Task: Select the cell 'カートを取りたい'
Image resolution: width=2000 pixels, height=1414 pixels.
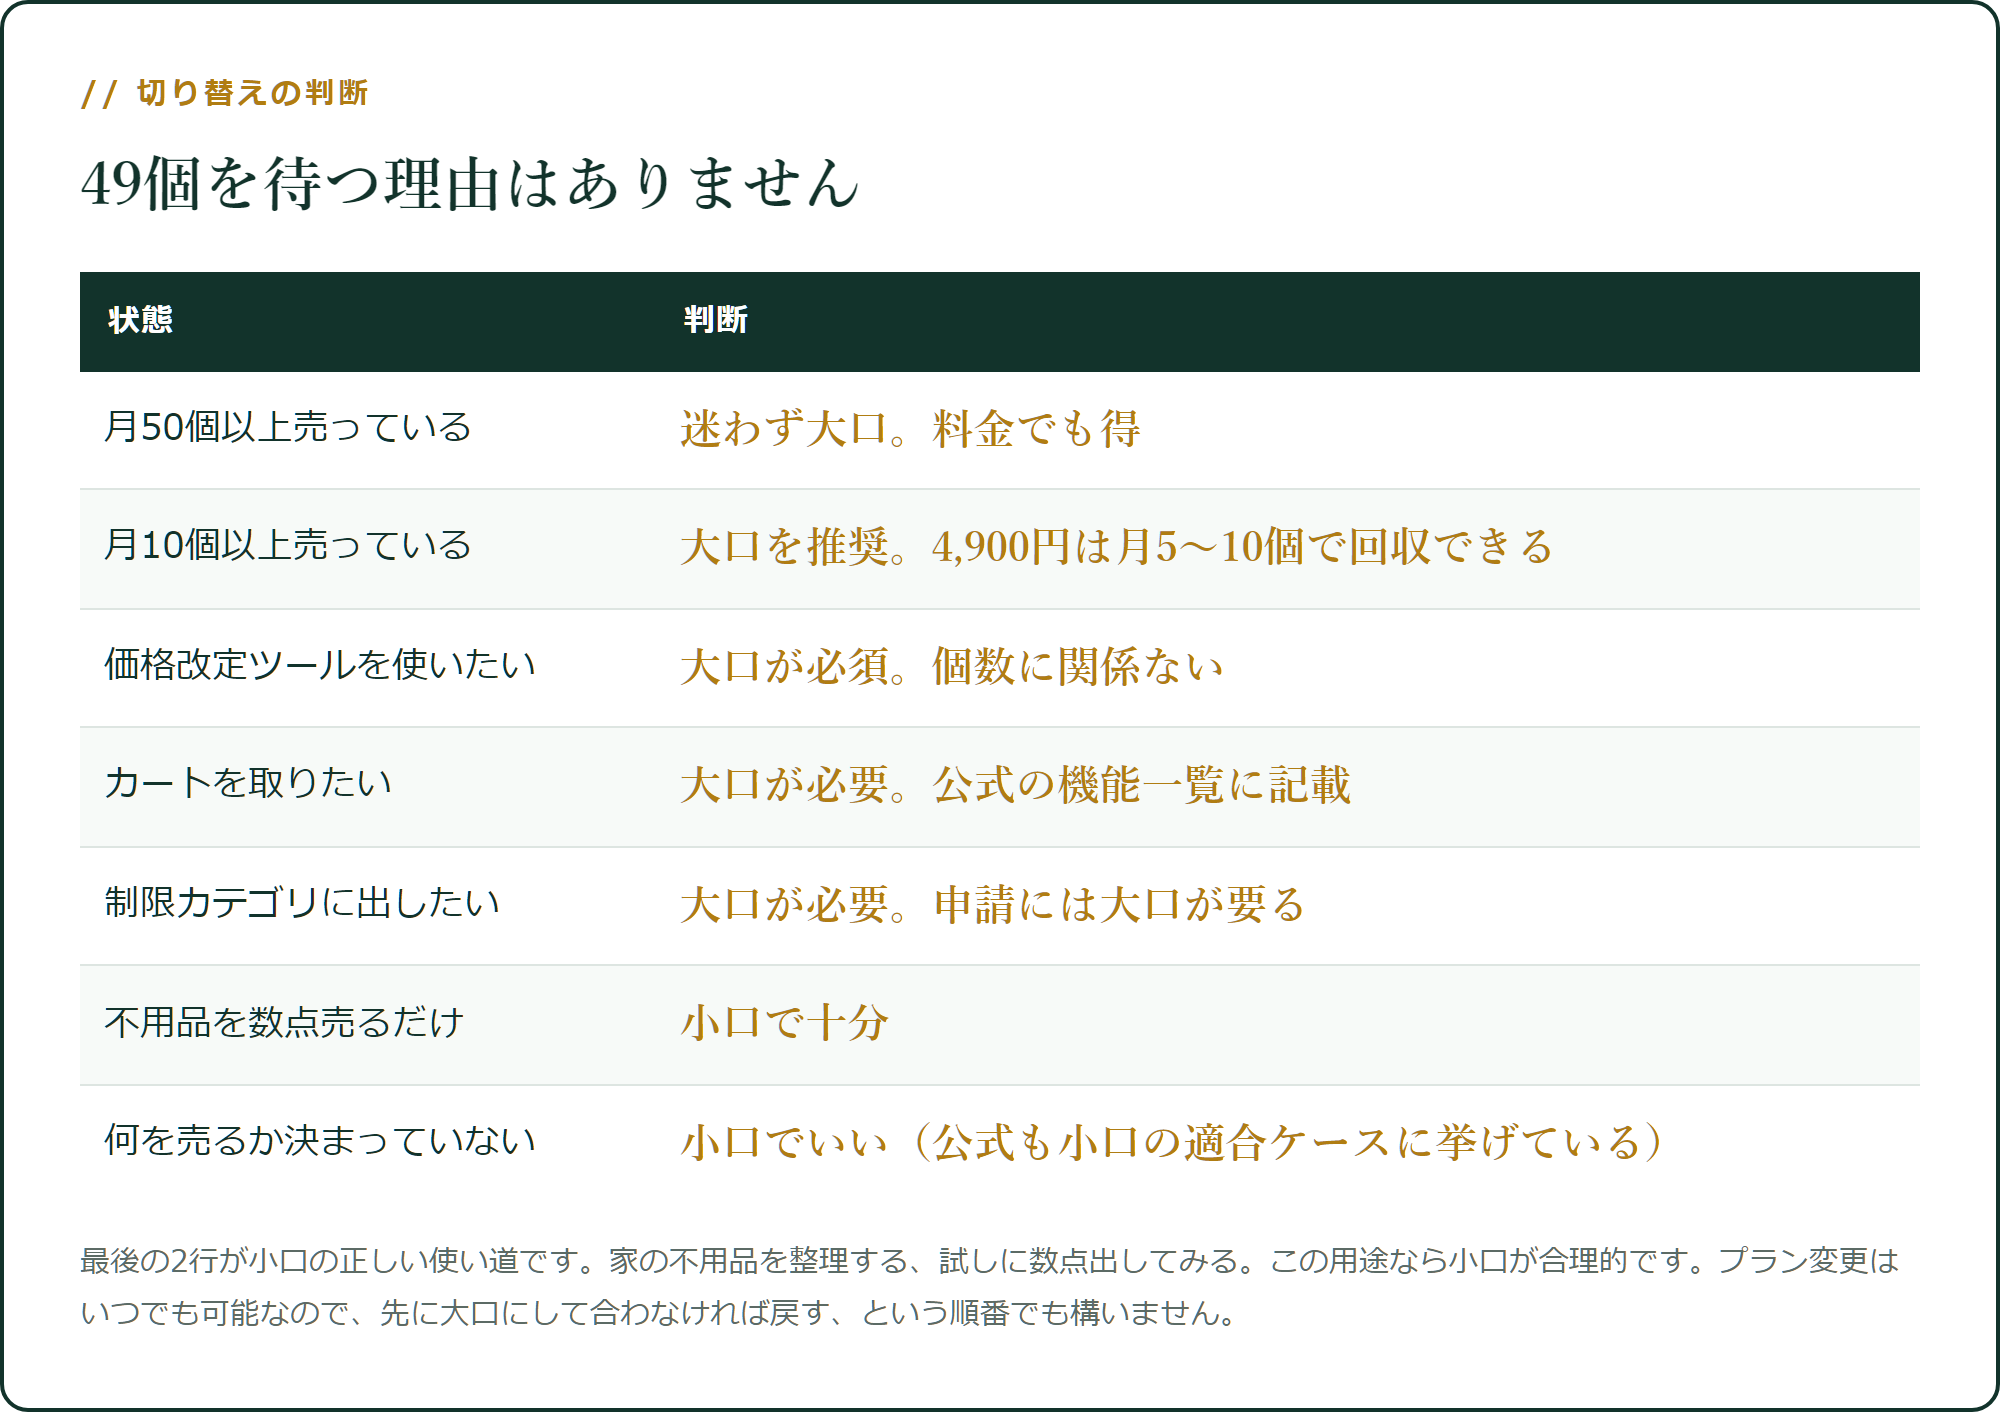Action: 368,787
